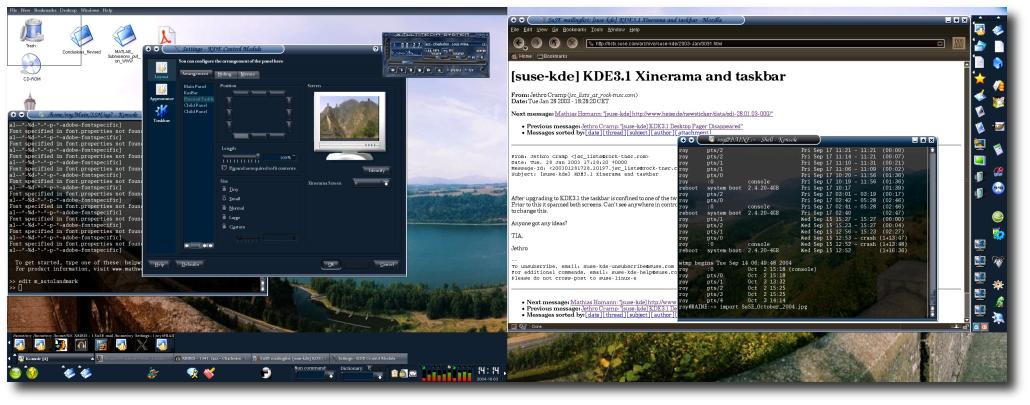This screenshot has height=405, width=1030.
Task: Click OK in the settings dialog
Action: click(332, 264)
